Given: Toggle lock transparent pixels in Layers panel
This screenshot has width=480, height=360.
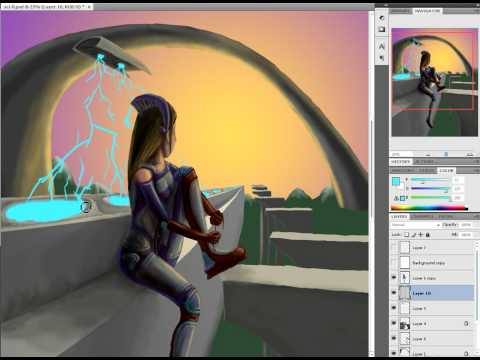Looking at the screenshot, I should tap(407, 235).
